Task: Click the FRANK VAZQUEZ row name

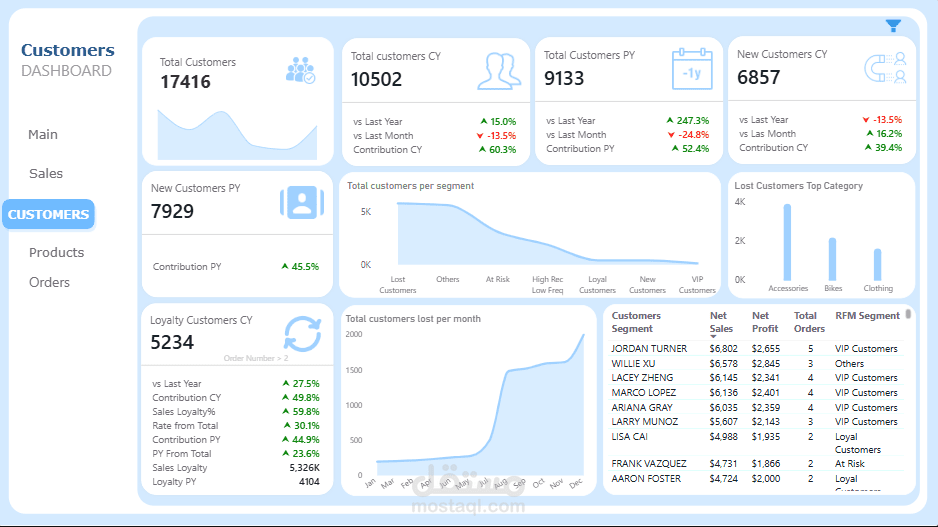Action: (648, 464)
